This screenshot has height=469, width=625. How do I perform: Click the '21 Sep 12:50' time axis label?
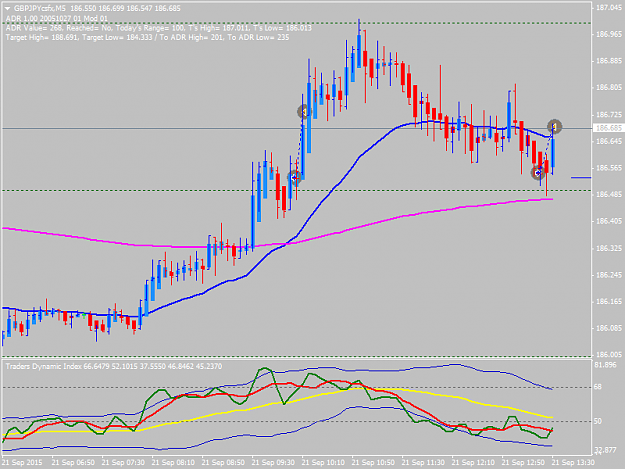click(523, 463)
